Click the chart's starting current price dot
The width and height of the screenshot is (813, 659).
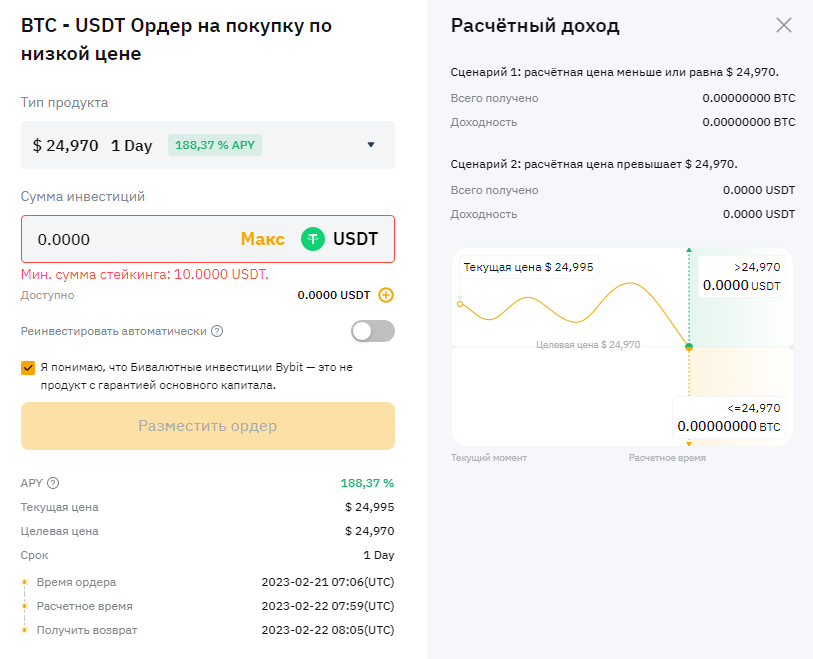click(x=459, y=303)
